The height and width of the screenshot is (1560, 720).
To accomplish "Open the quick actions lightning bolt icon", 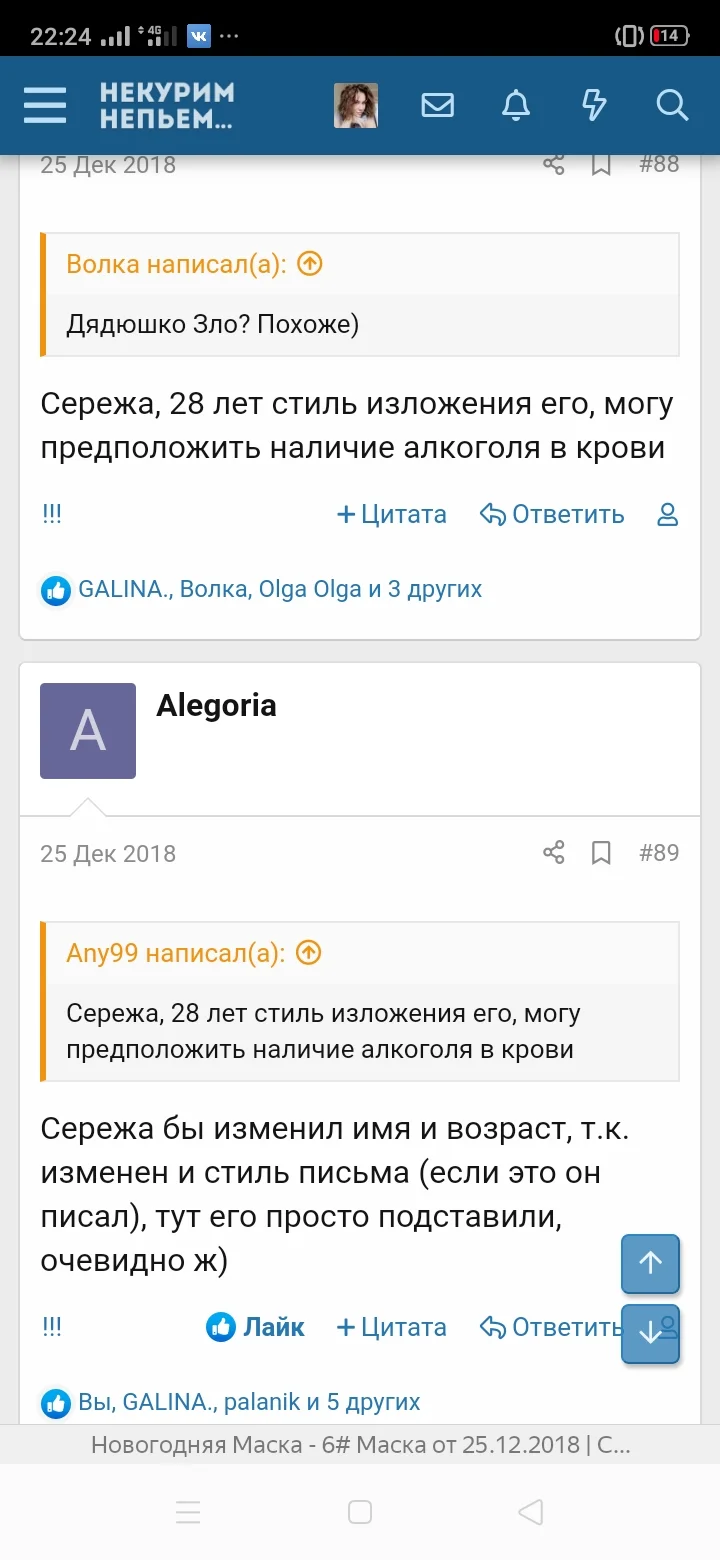I will pos(593,105).
